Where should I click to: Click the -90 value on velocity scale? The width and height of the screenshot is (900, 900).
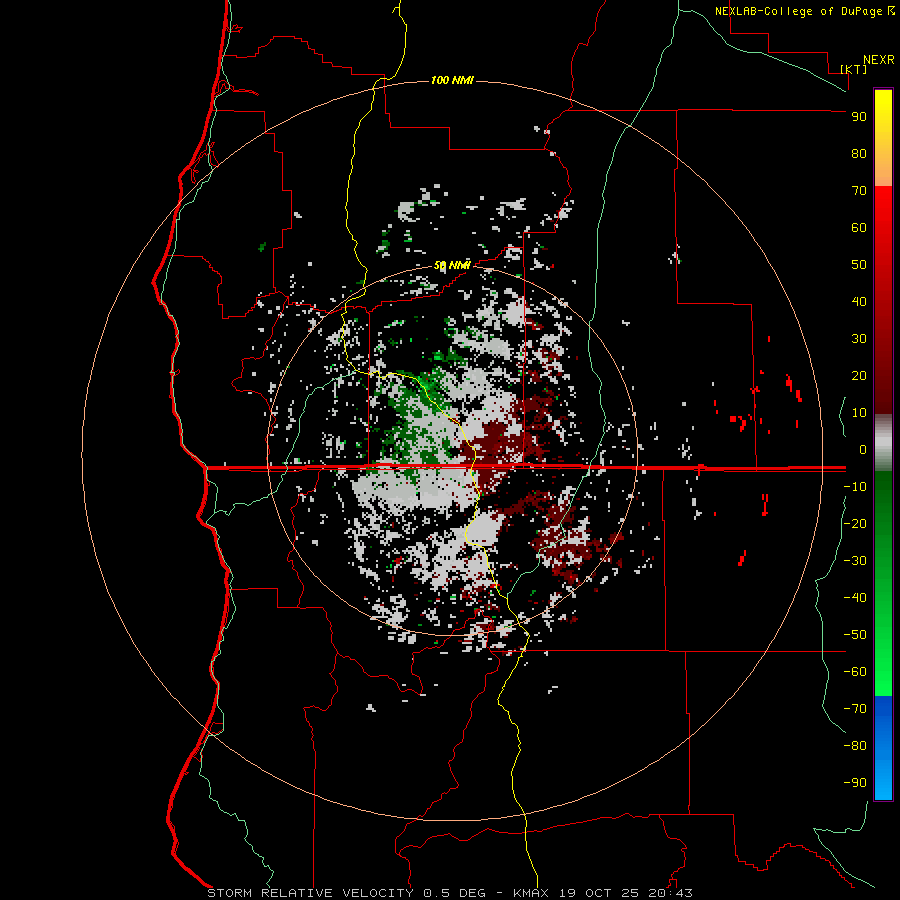[855, 783]
